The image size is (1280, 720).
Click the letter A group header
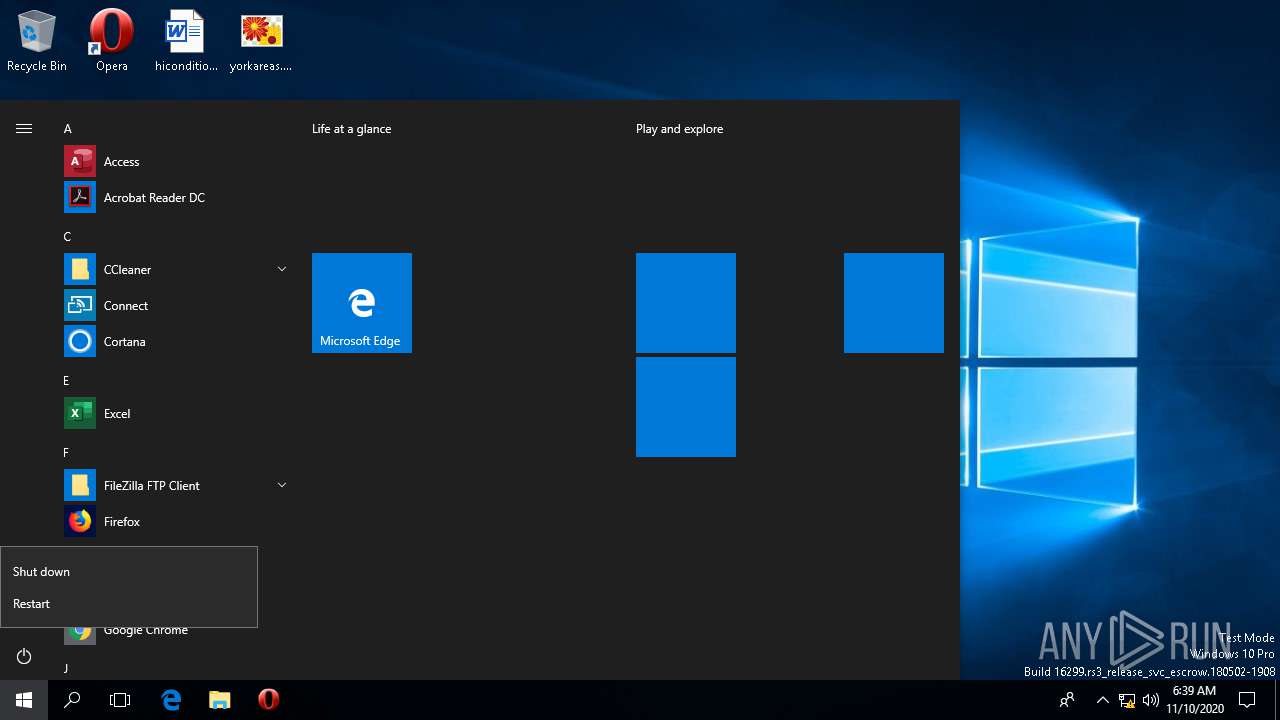pos(68,129)
